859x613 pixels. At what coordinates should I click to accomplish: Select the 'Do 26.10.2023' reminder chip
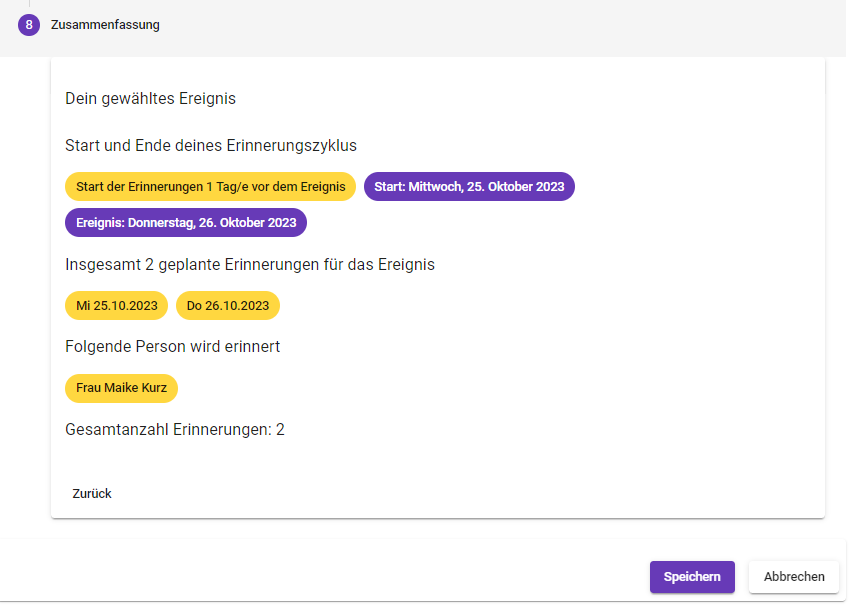pos(228,306)
